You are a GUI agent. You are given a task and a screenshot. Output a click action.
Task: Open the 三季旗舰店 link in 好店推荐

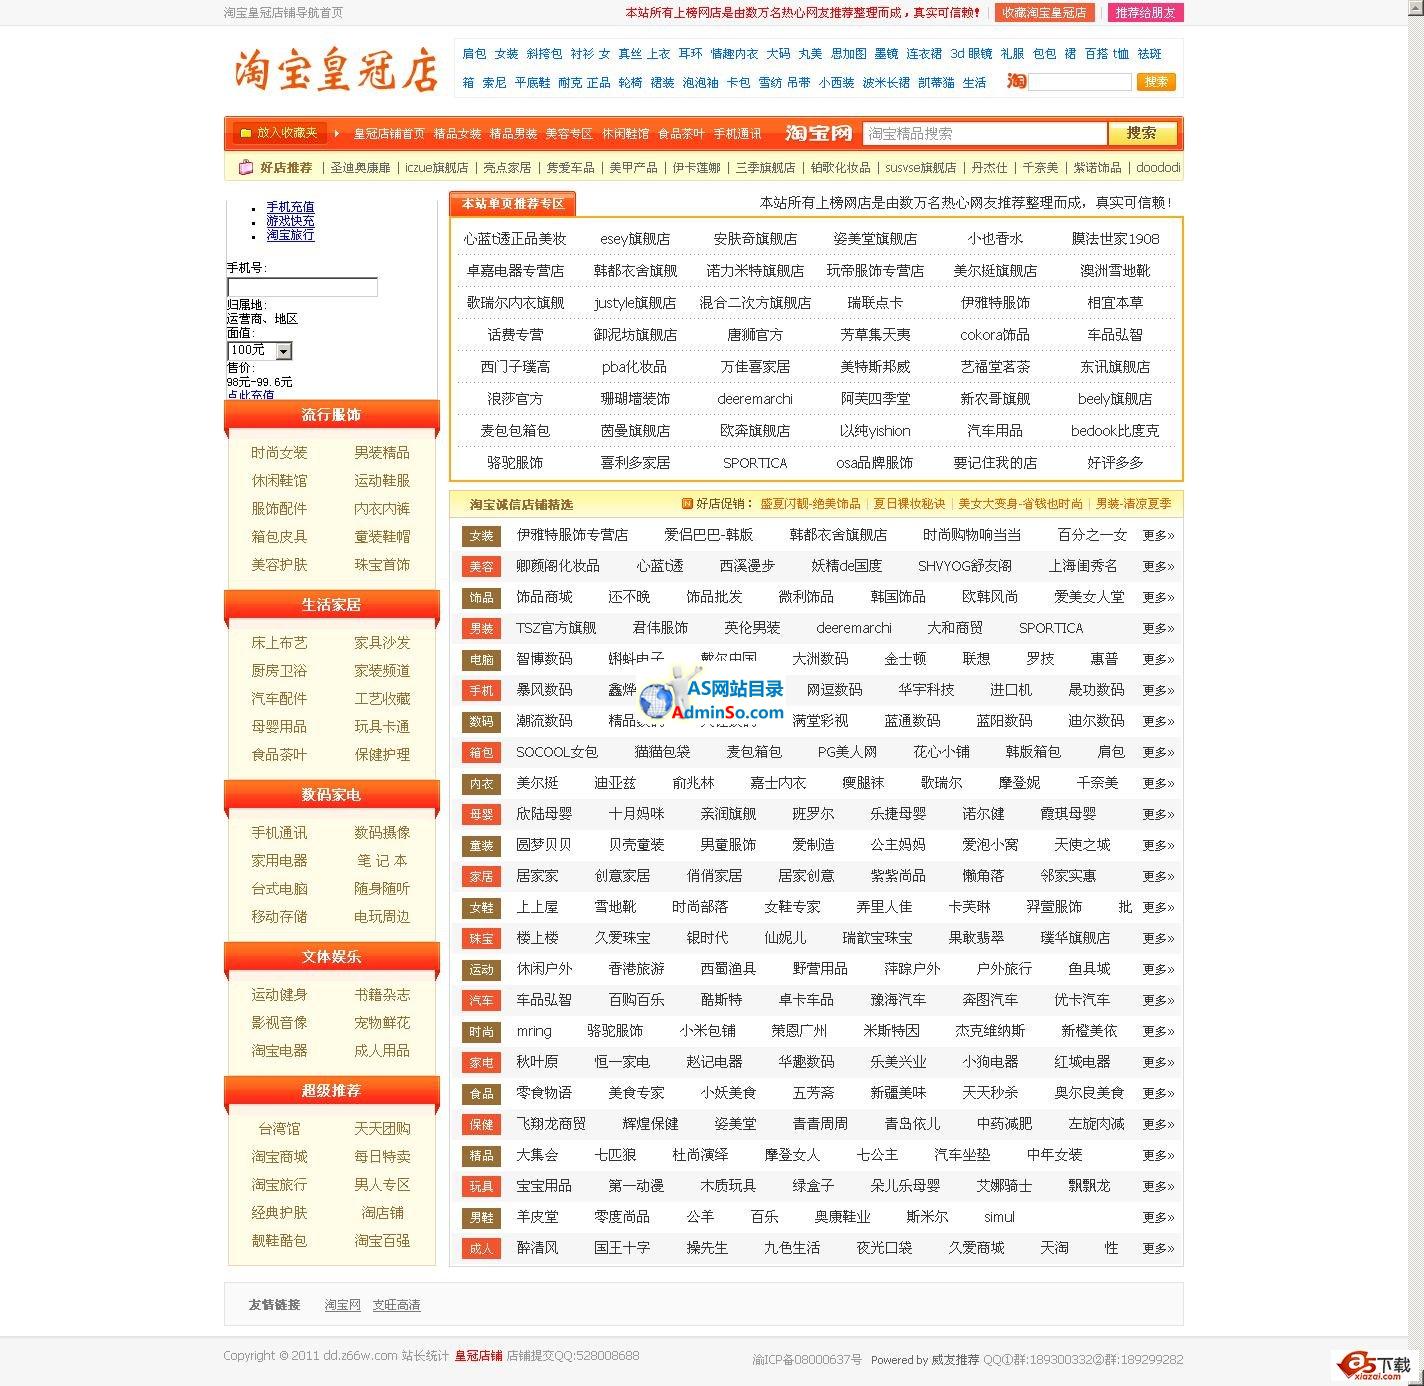(765, 168)
